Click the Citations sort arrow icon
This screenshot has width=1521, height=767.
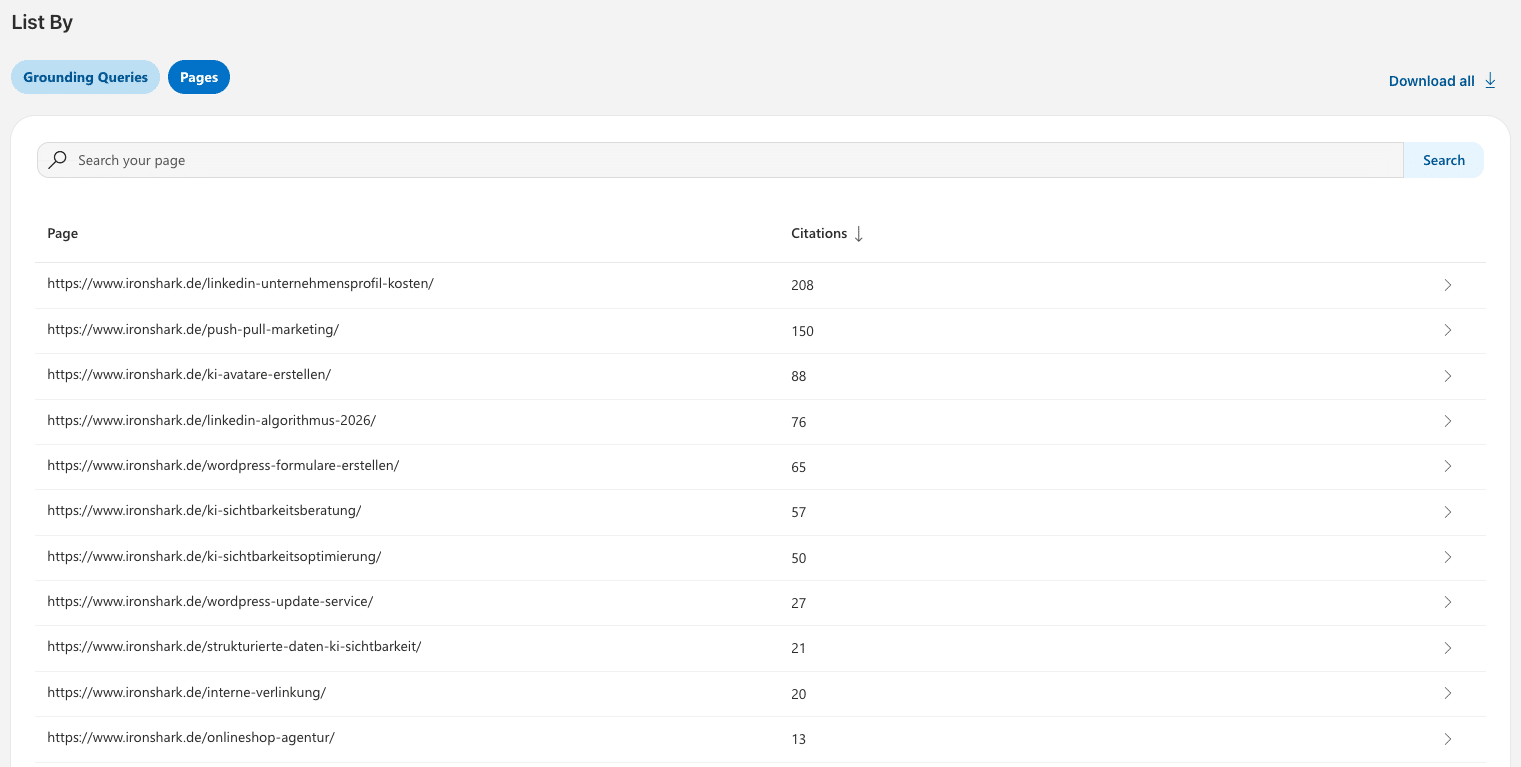(858, 234)
